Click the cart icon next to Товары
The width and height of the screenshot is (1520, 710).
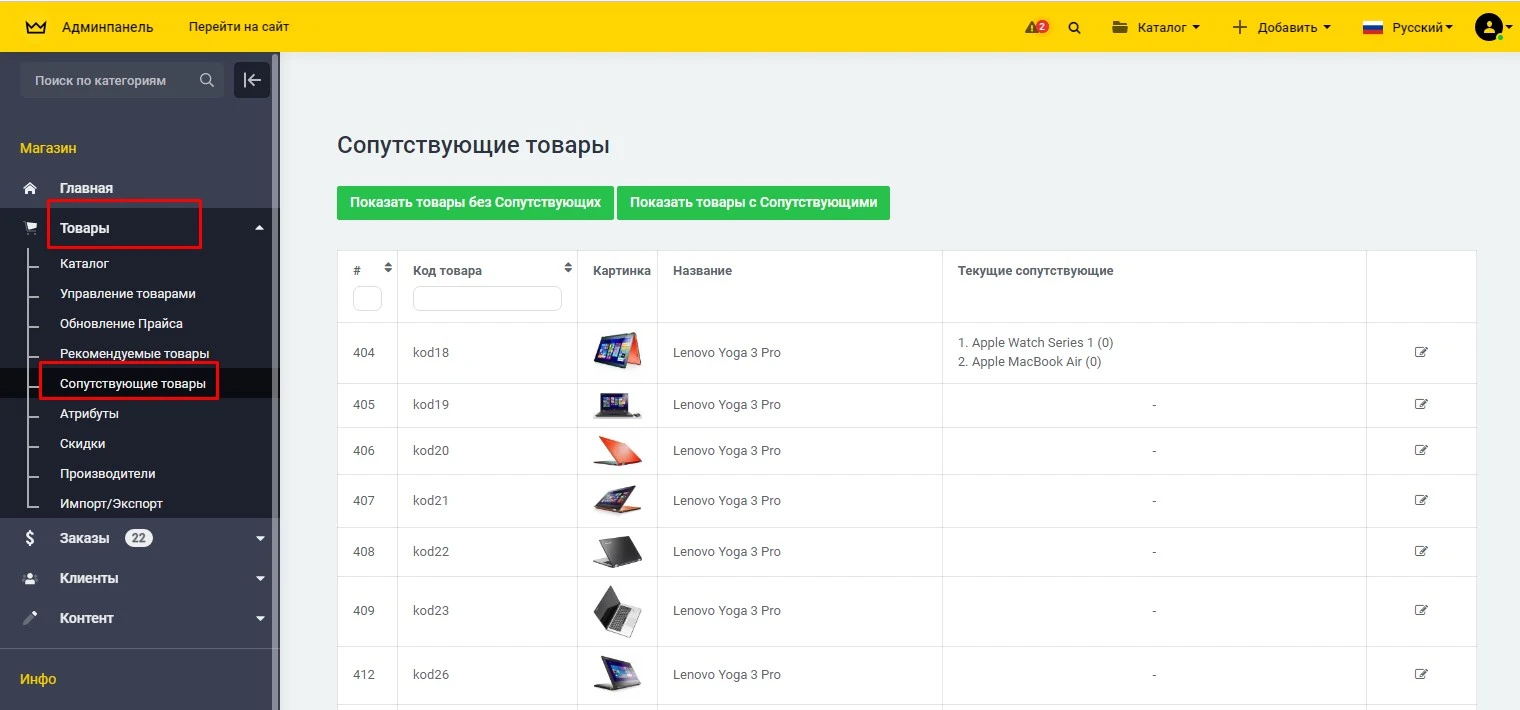30,227
